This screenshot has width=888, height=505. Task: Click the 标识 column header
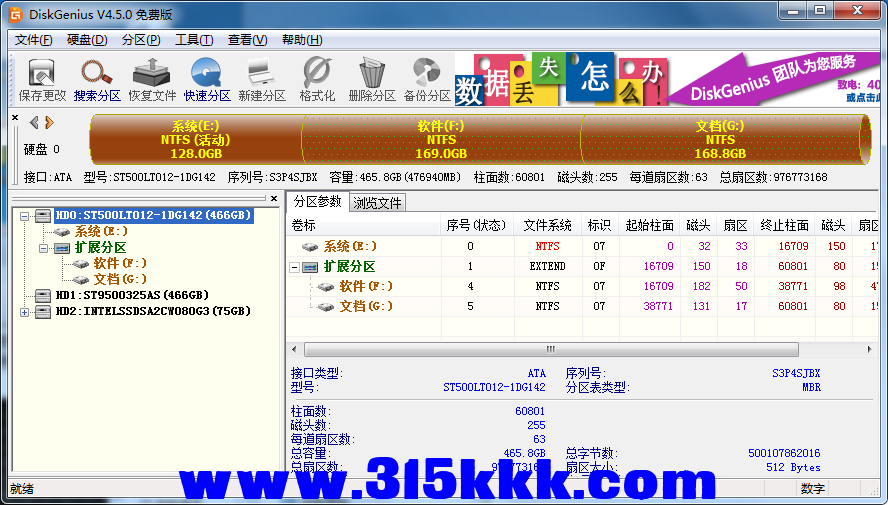pyautogui.click(x=600, y=225)
